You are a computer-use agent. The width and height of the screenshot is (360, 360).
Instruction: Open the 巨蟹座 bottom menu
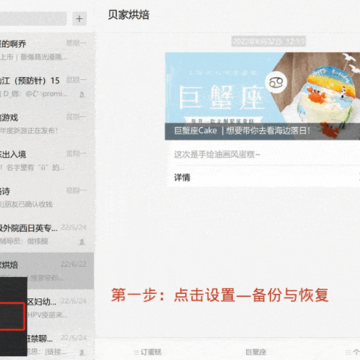[x=256, y=352]
